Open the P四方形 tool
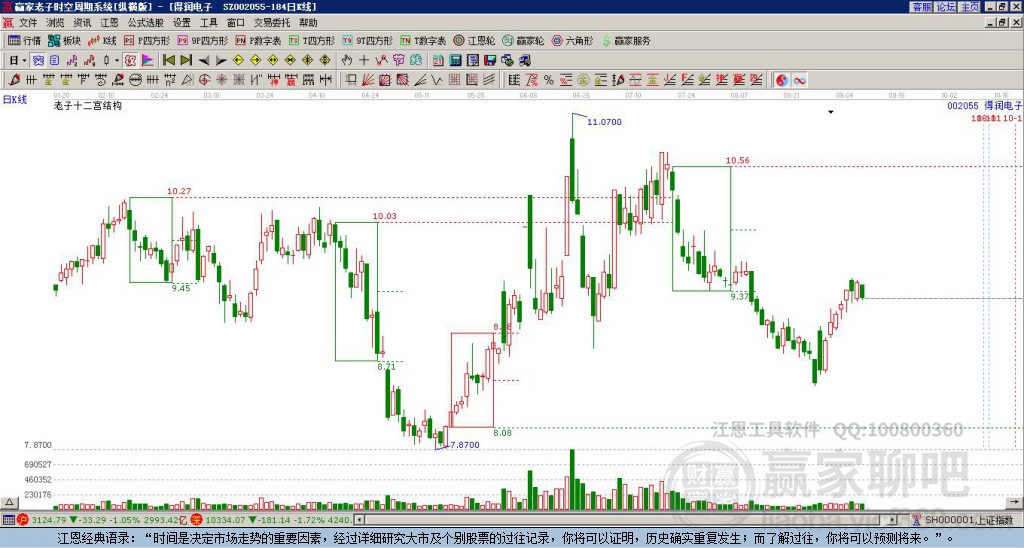1024x548 pixels. (147, 40)
